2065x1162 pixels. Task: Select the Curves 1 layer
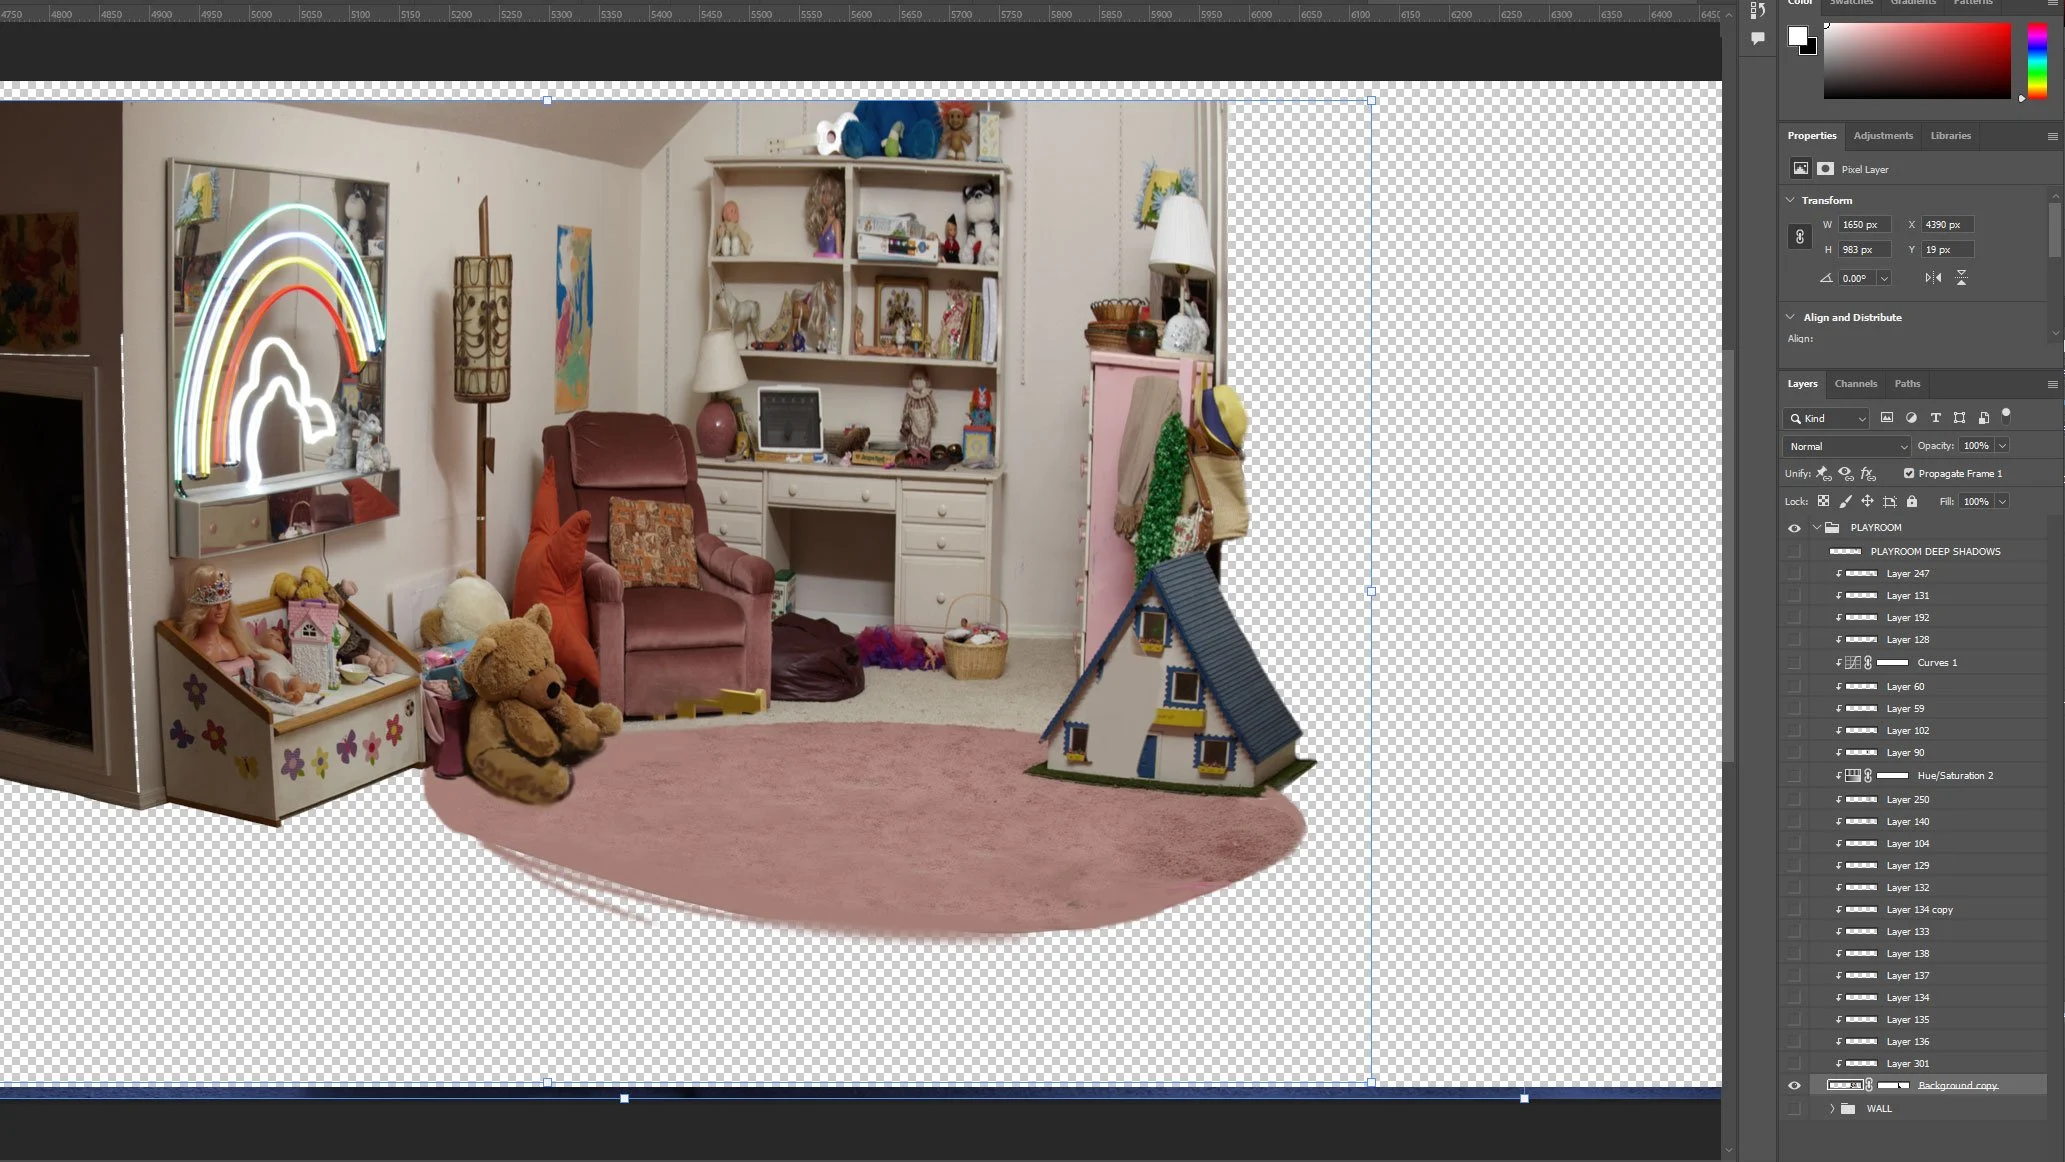[x=1937, y=663]
